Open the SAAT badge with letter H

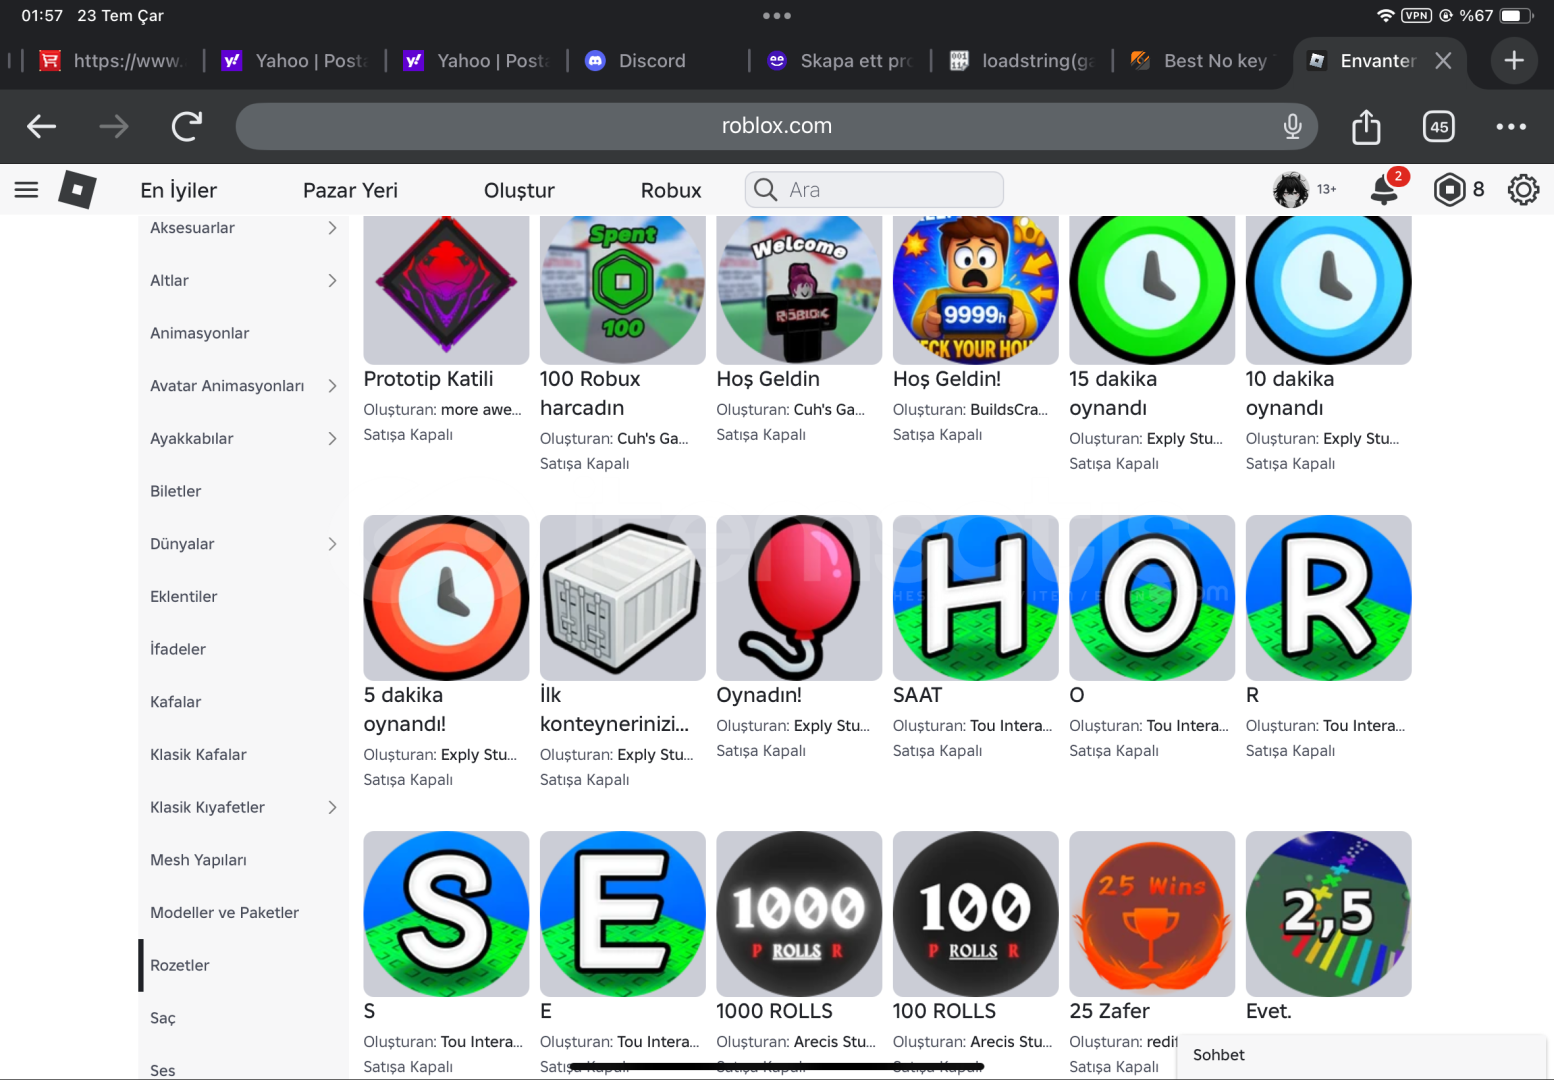tap(976, 598)
